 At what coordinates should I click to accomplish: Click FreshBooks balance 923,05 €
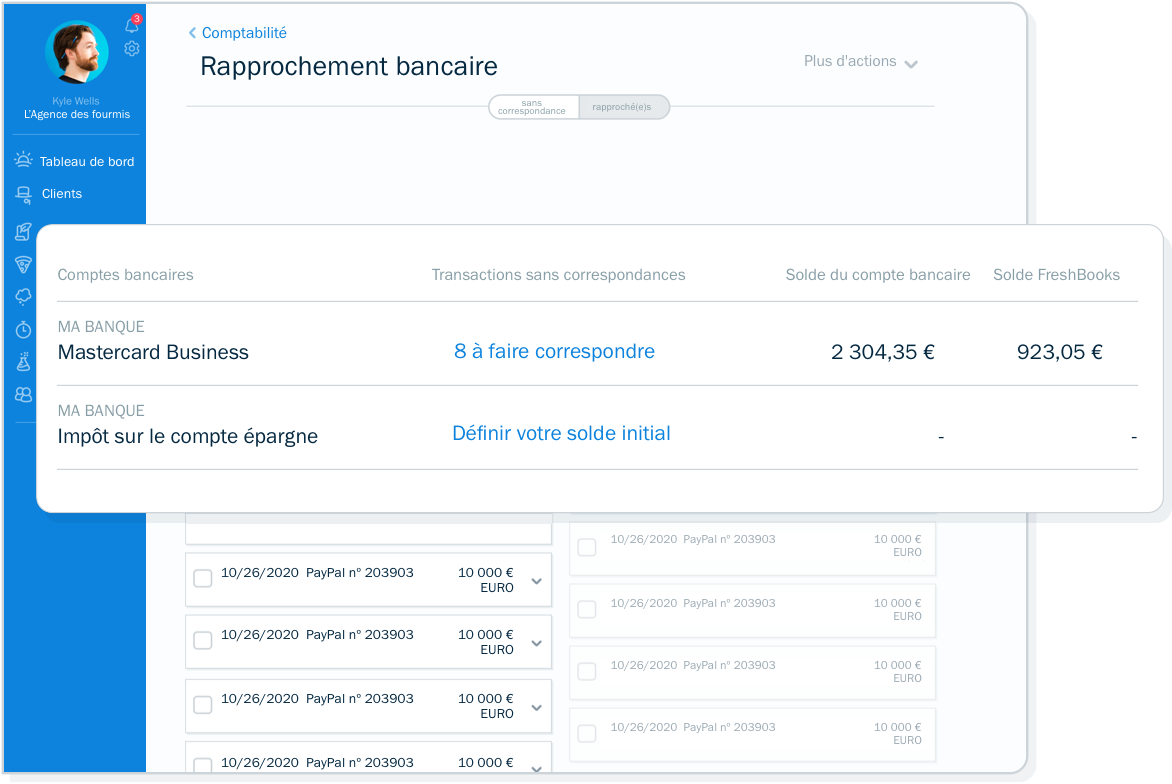coord(1060,352)
